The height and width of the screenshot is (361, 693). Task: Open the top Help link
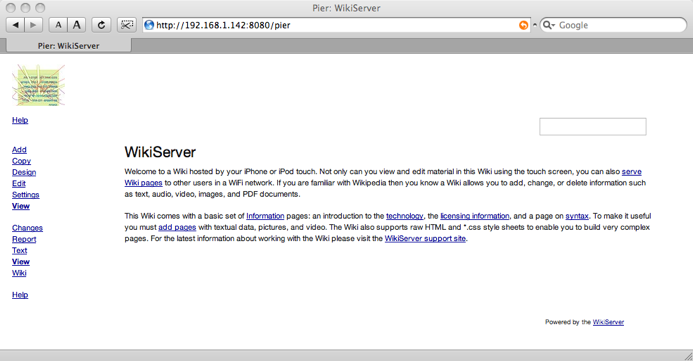(x=20, y=120)
